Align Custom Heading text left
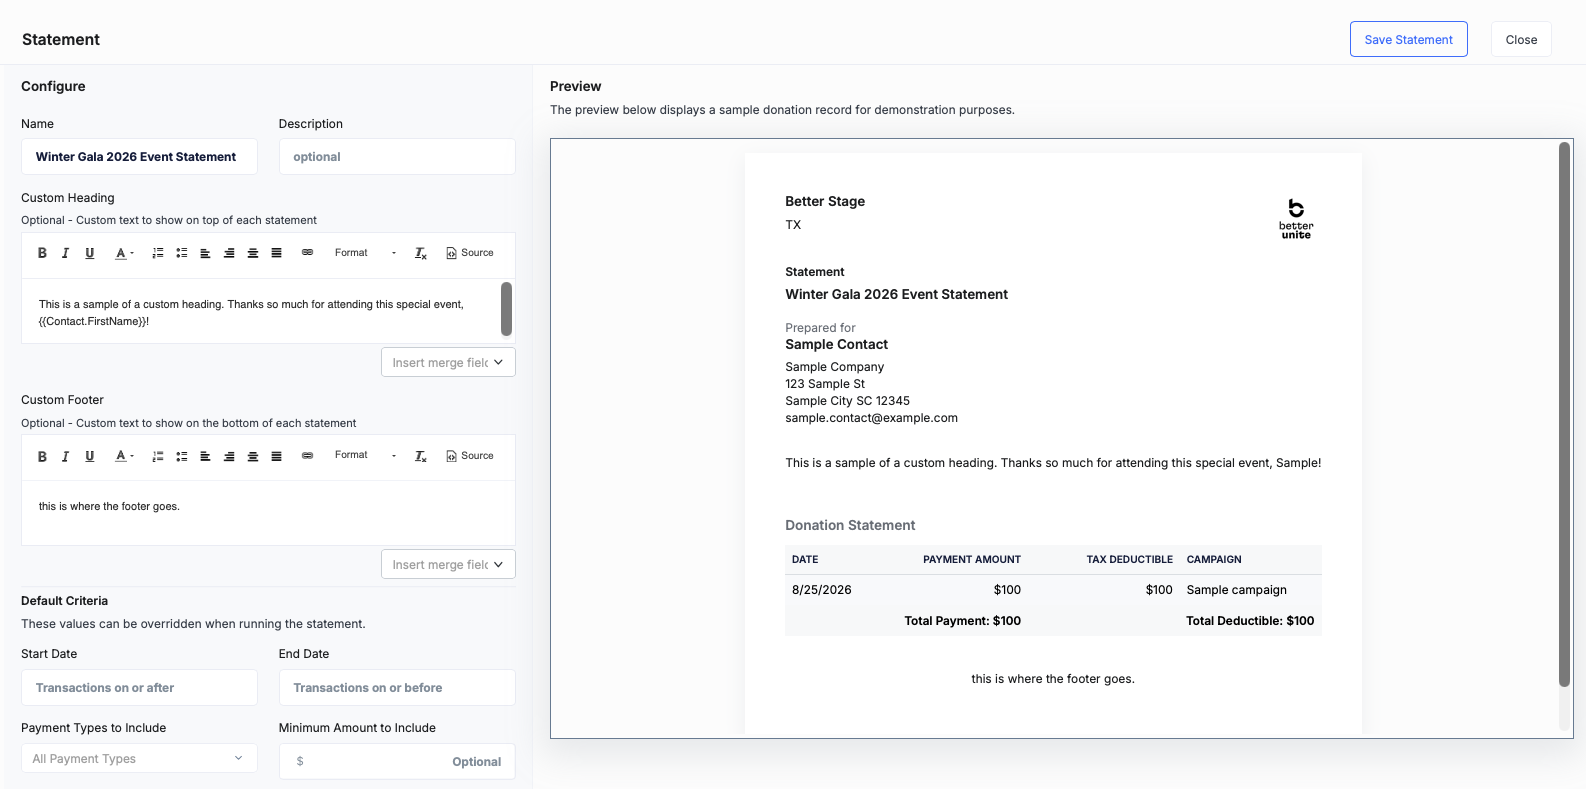 click(205, 253)
